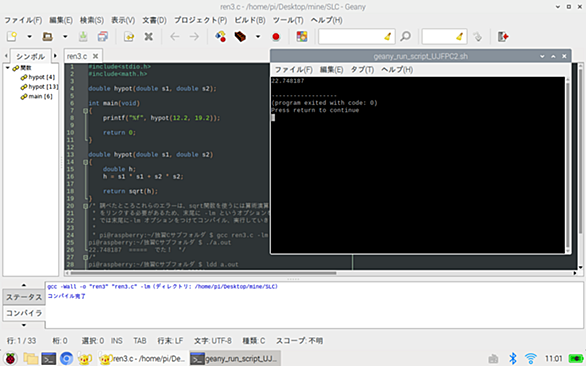
Task: Reload the current file from disk
Action: pos(129,37)
